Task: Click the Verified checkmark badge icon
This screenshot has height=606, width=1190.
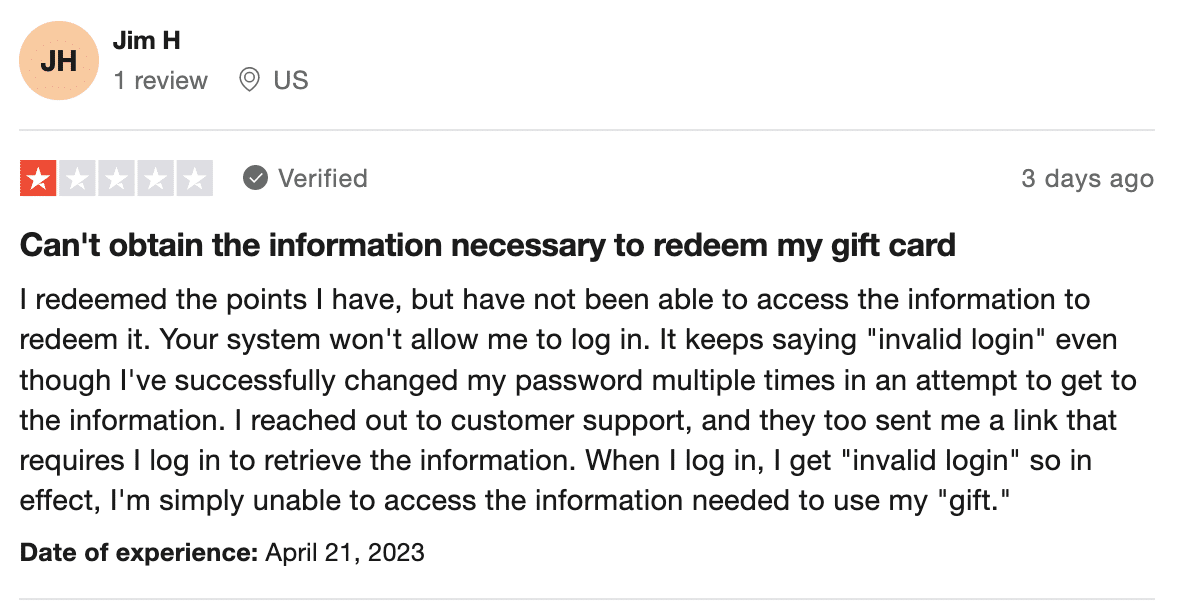Action: 255,178
